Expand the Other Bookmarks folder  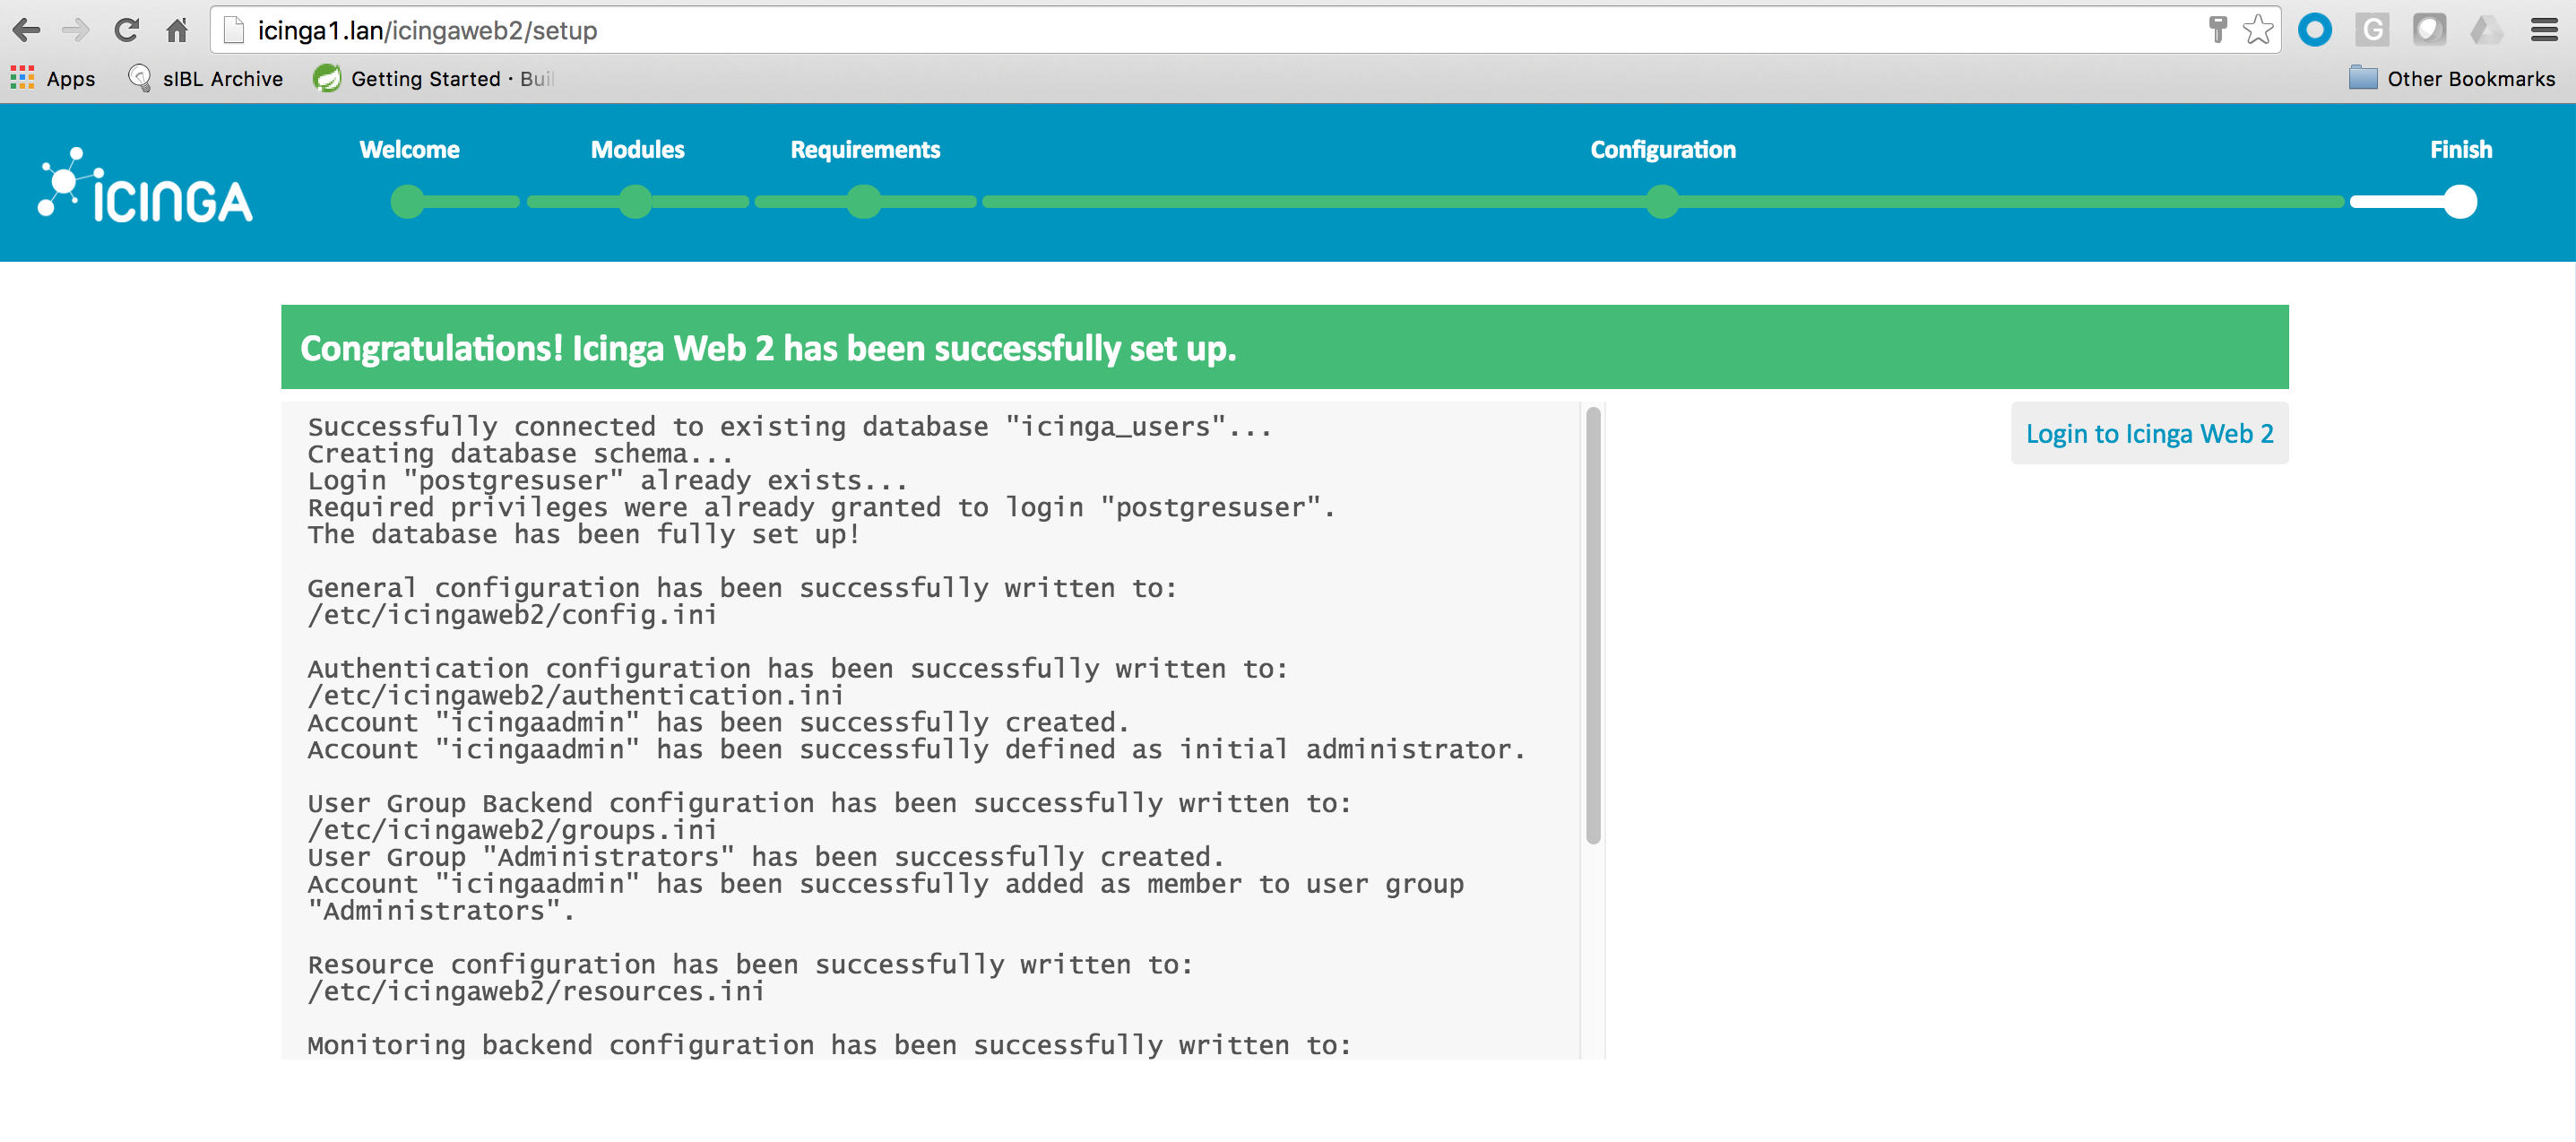coord(2452,79)
